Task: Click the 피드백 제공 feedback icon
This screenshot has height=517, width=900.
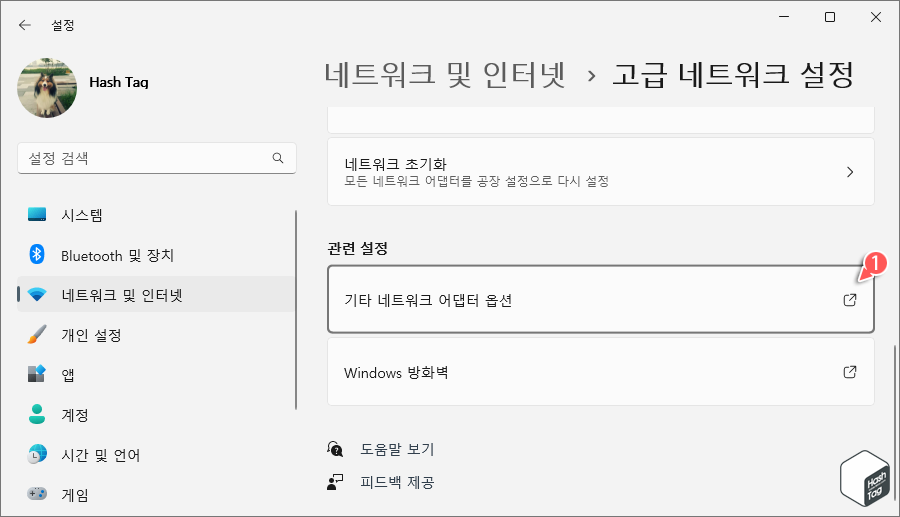Action: click(335, 482)
